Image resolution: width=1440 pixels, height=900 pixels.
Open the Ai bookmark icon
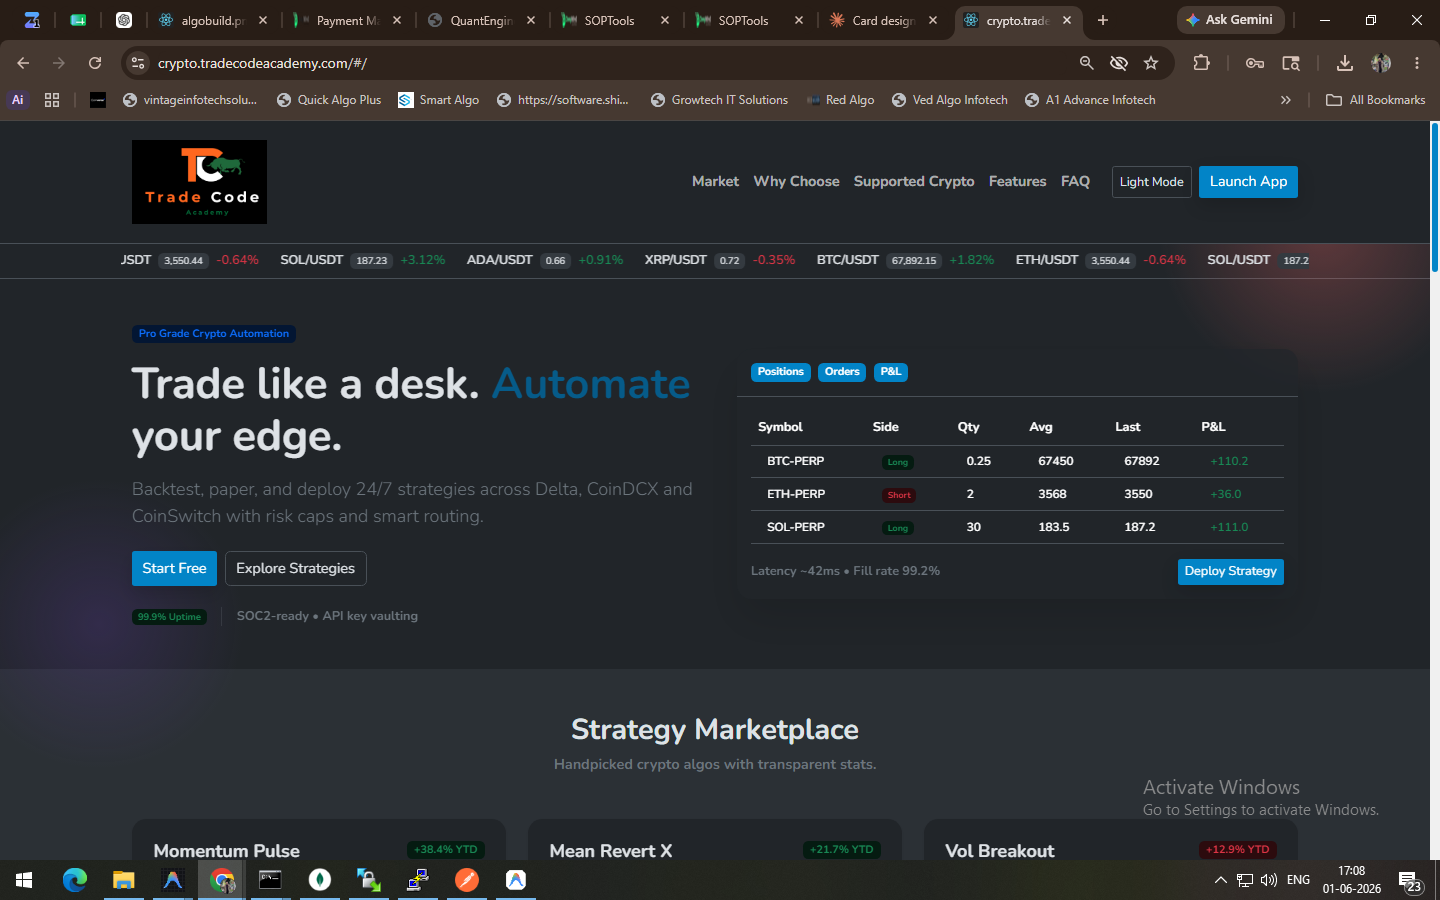(x=17, y=100)
